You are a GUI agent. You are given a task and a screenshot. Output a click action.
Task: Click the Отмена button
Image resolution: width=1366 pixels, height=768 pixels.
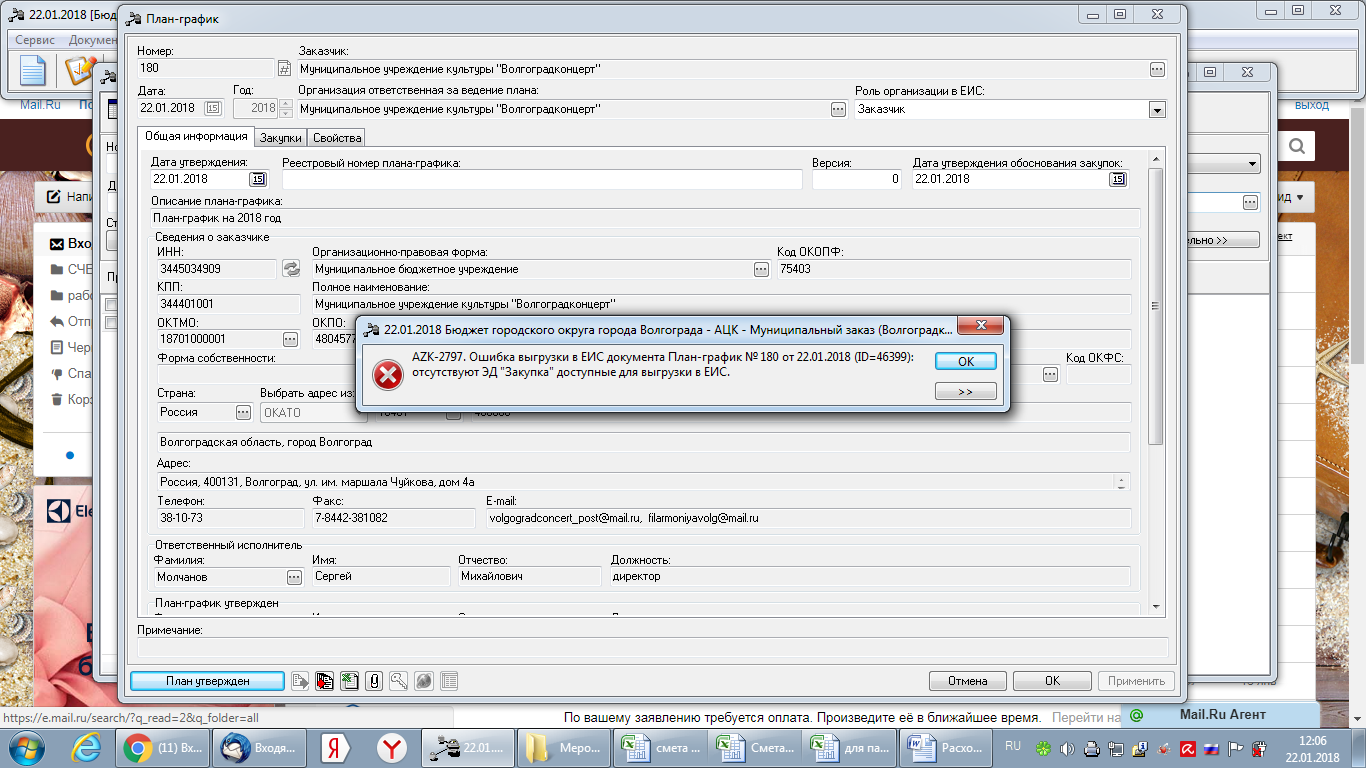tap(967, 681)
